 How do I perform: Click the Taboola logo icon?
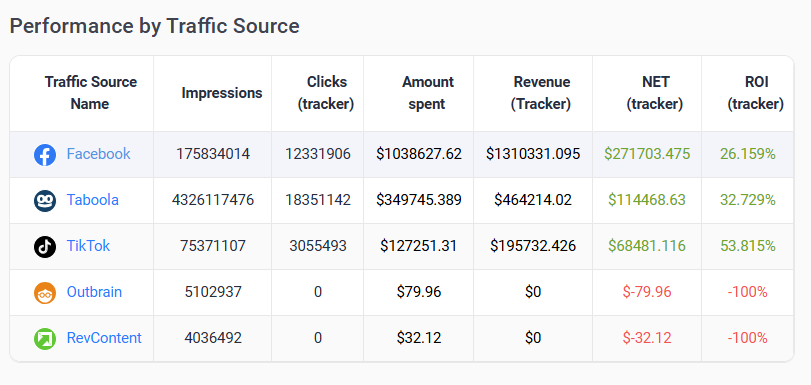45,201
